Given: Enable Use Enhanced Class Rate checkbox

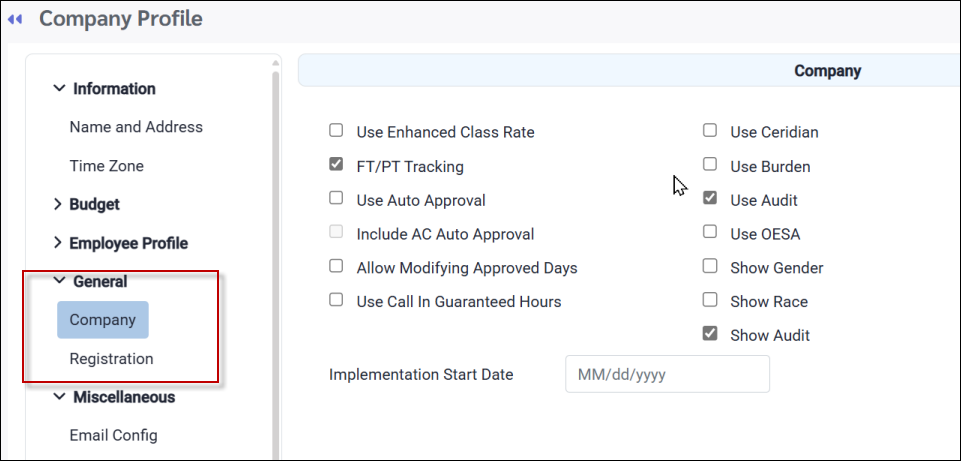Looking at the screenshot, I should point(336,131).
